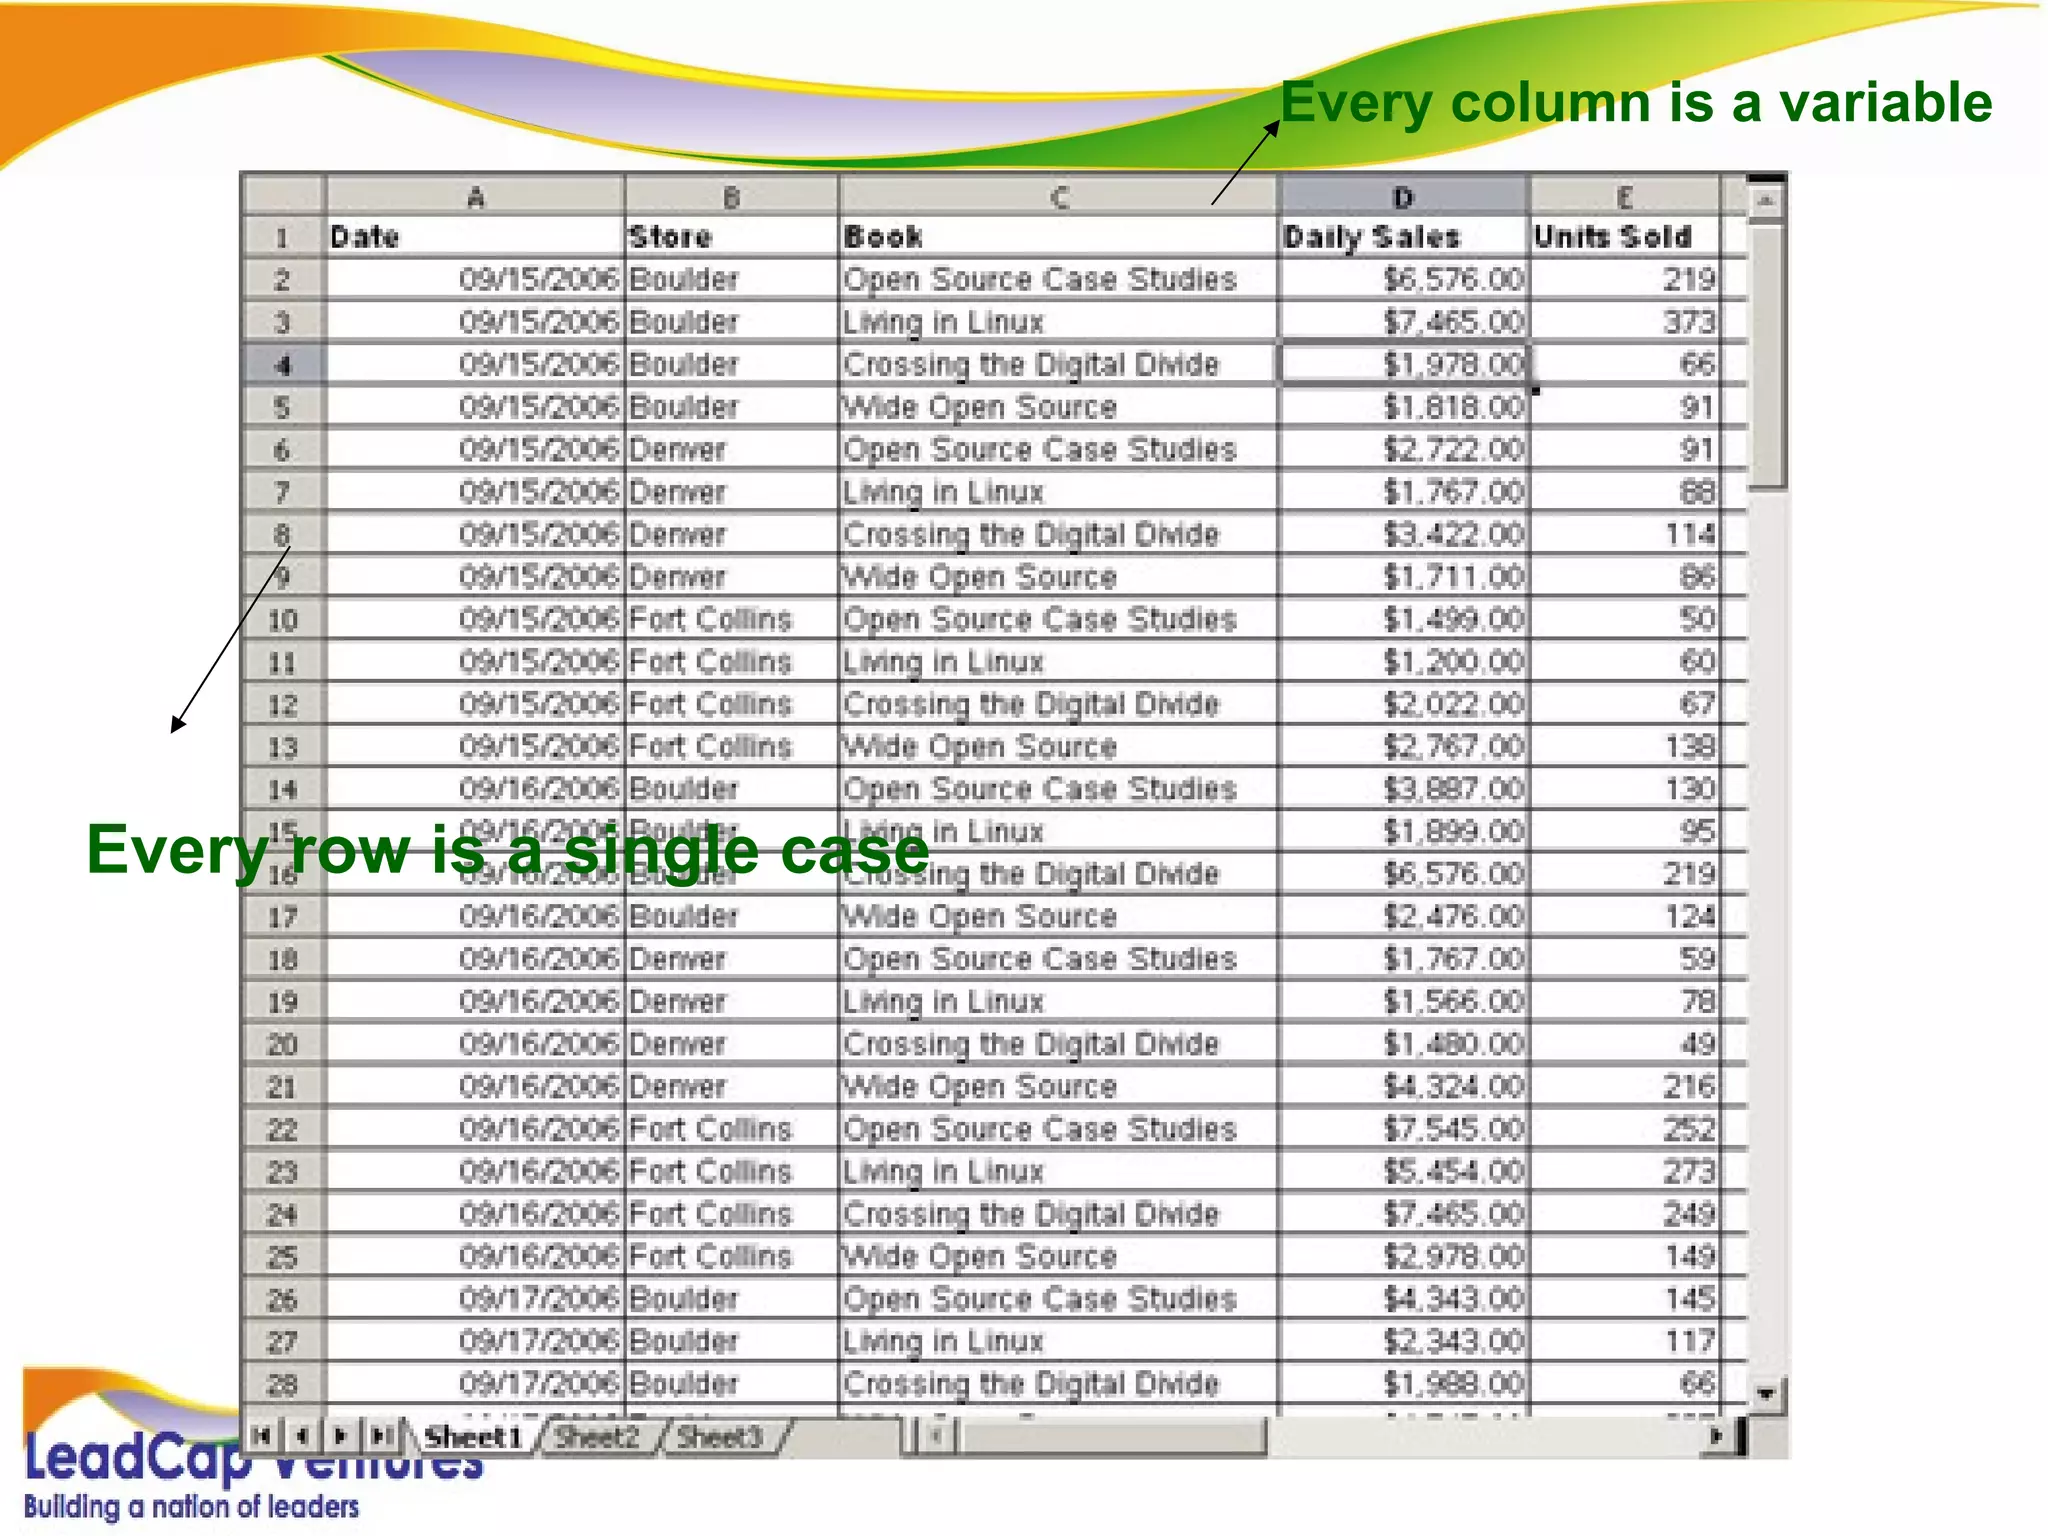Select the 'Date' header cell
The image size is (2048, 1536).
[x=475, y=237]
